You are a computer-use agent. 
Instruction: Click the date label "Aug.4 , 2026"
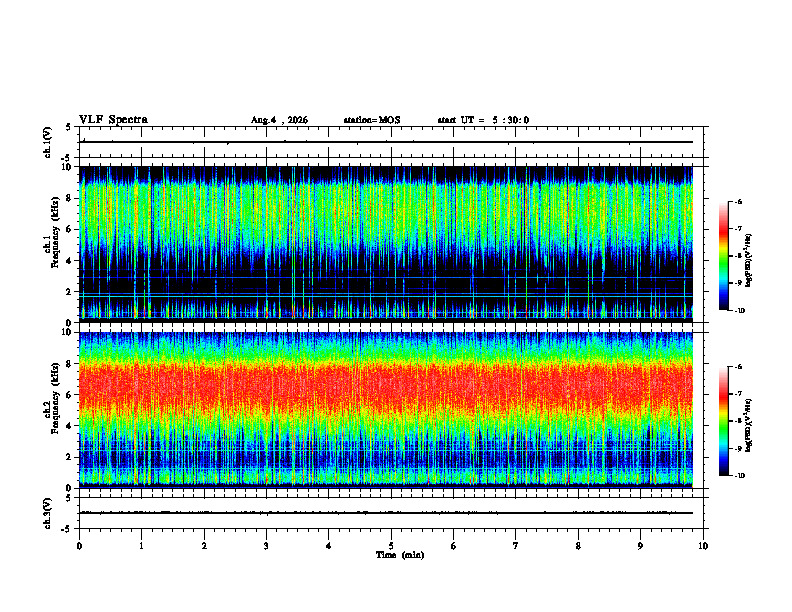pos(279,120)
